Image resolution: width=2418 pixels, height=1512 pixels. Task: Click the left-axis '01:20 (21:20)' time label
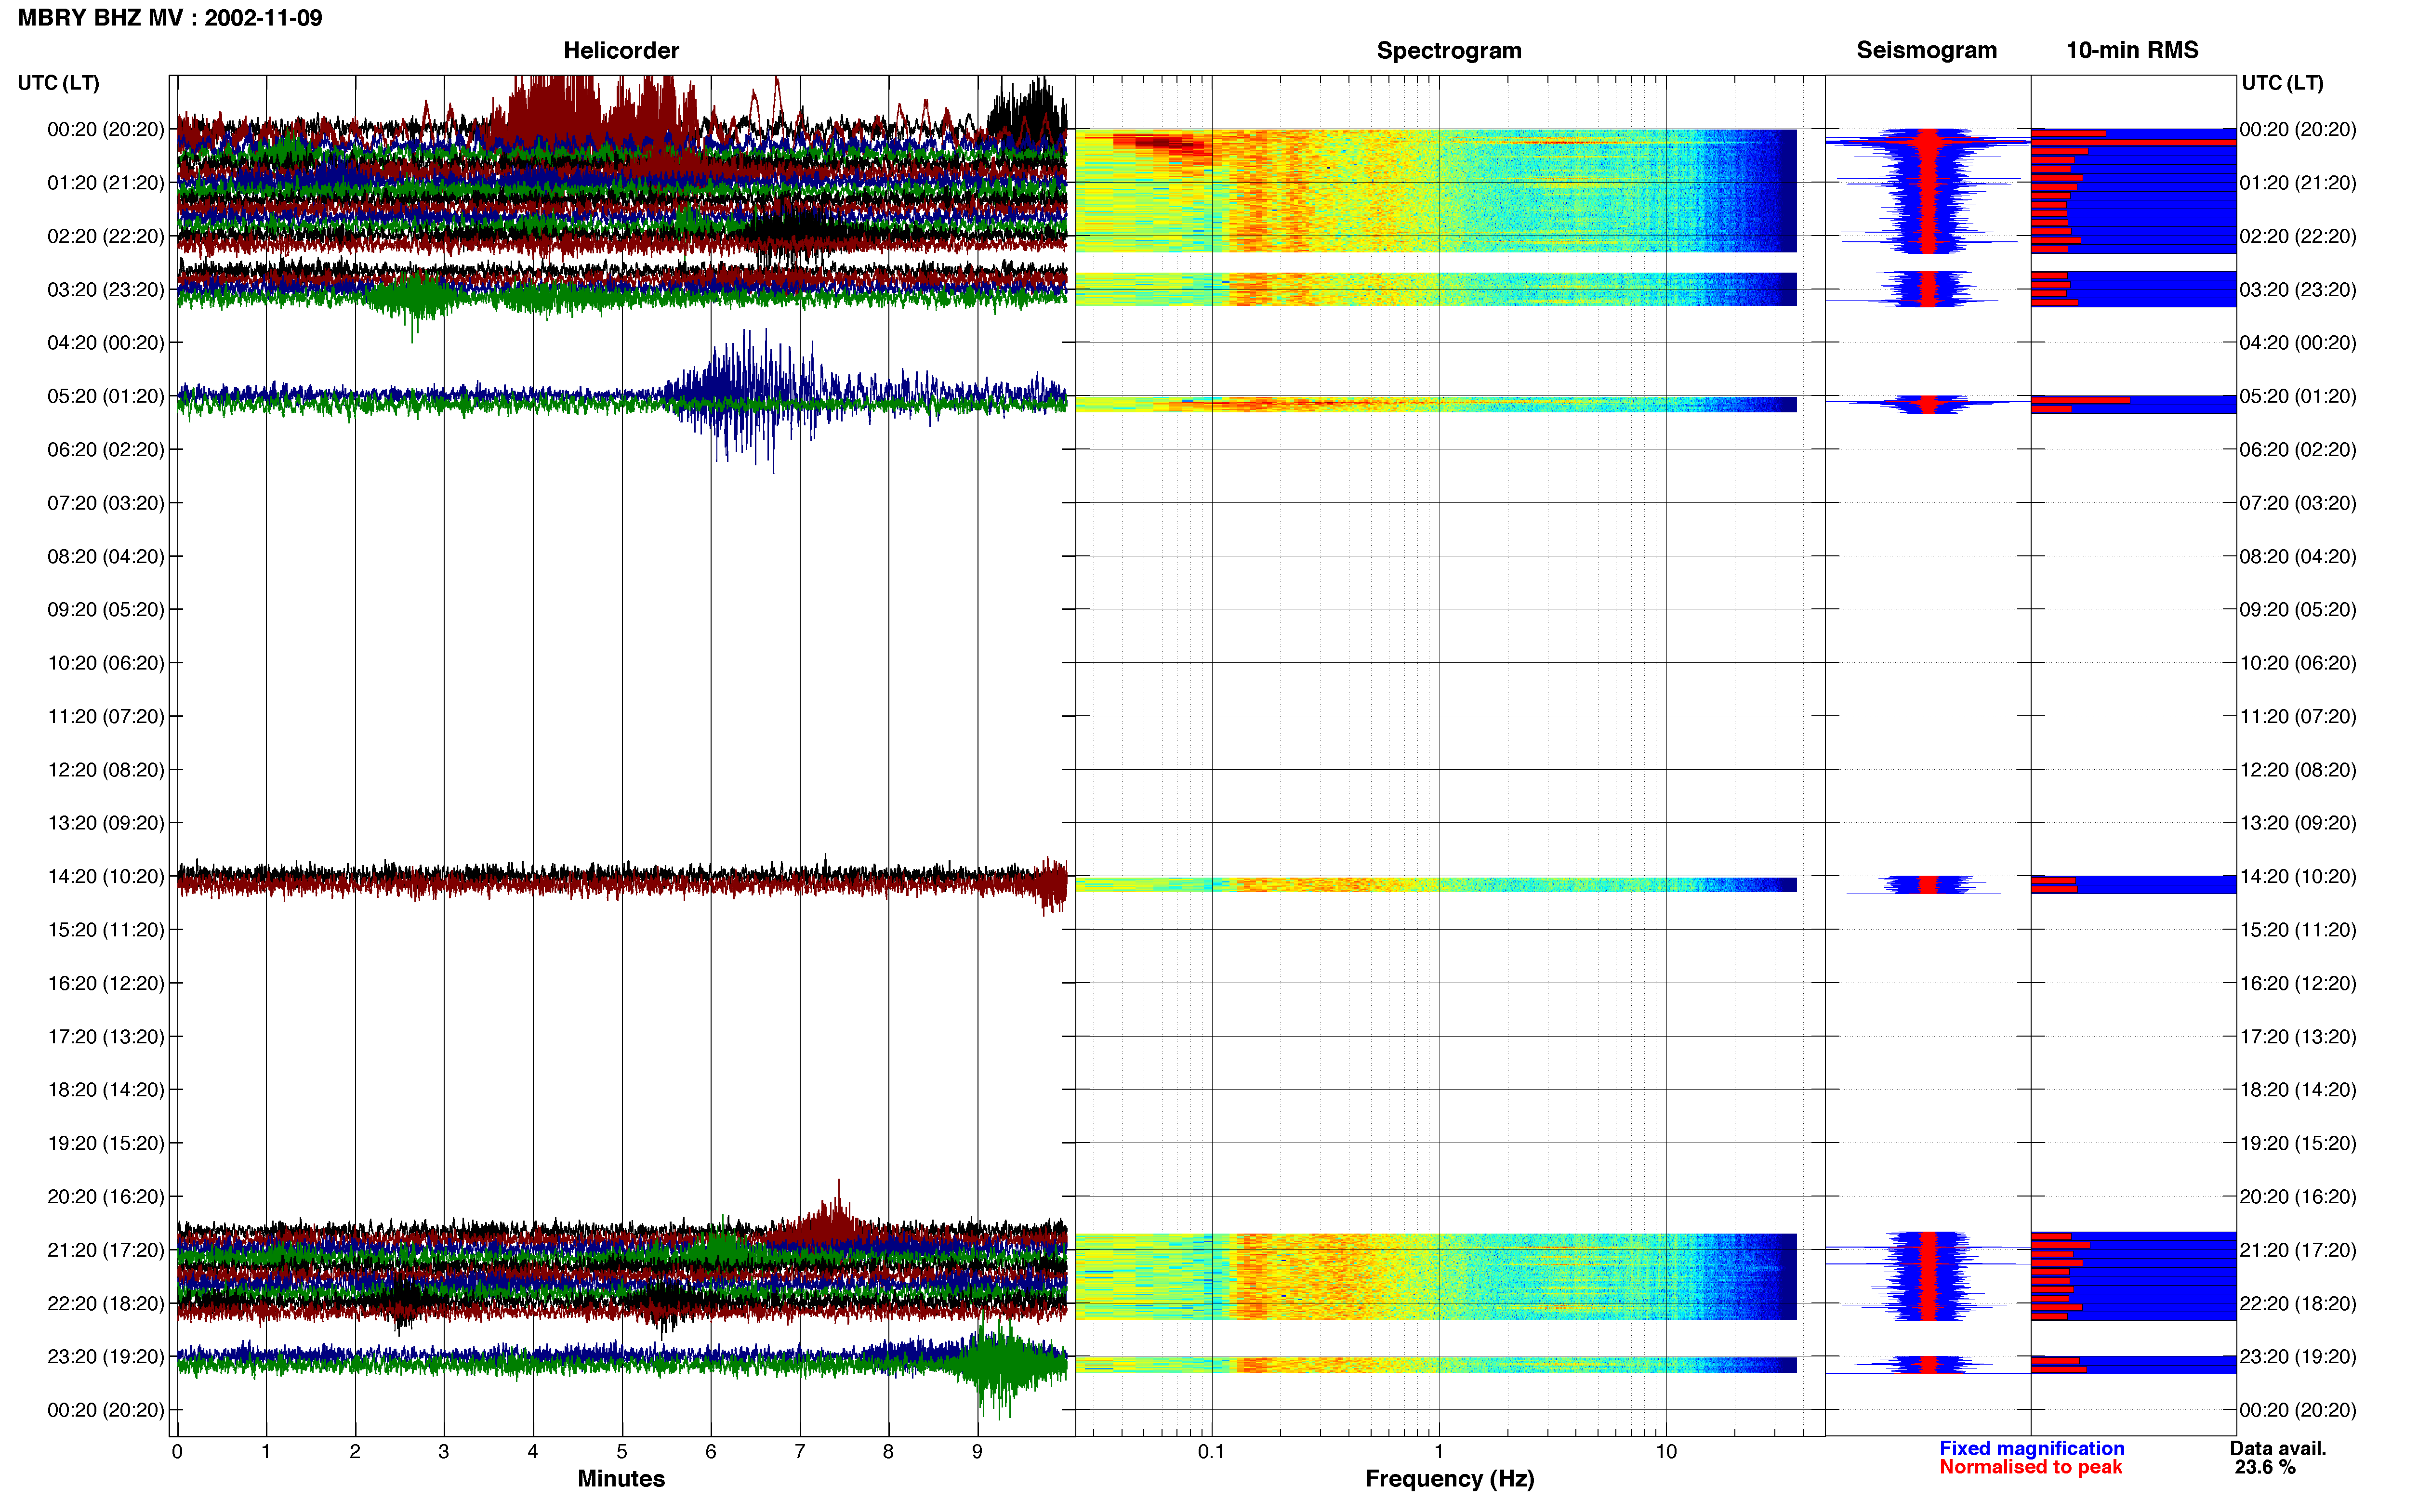coord(105,183)
